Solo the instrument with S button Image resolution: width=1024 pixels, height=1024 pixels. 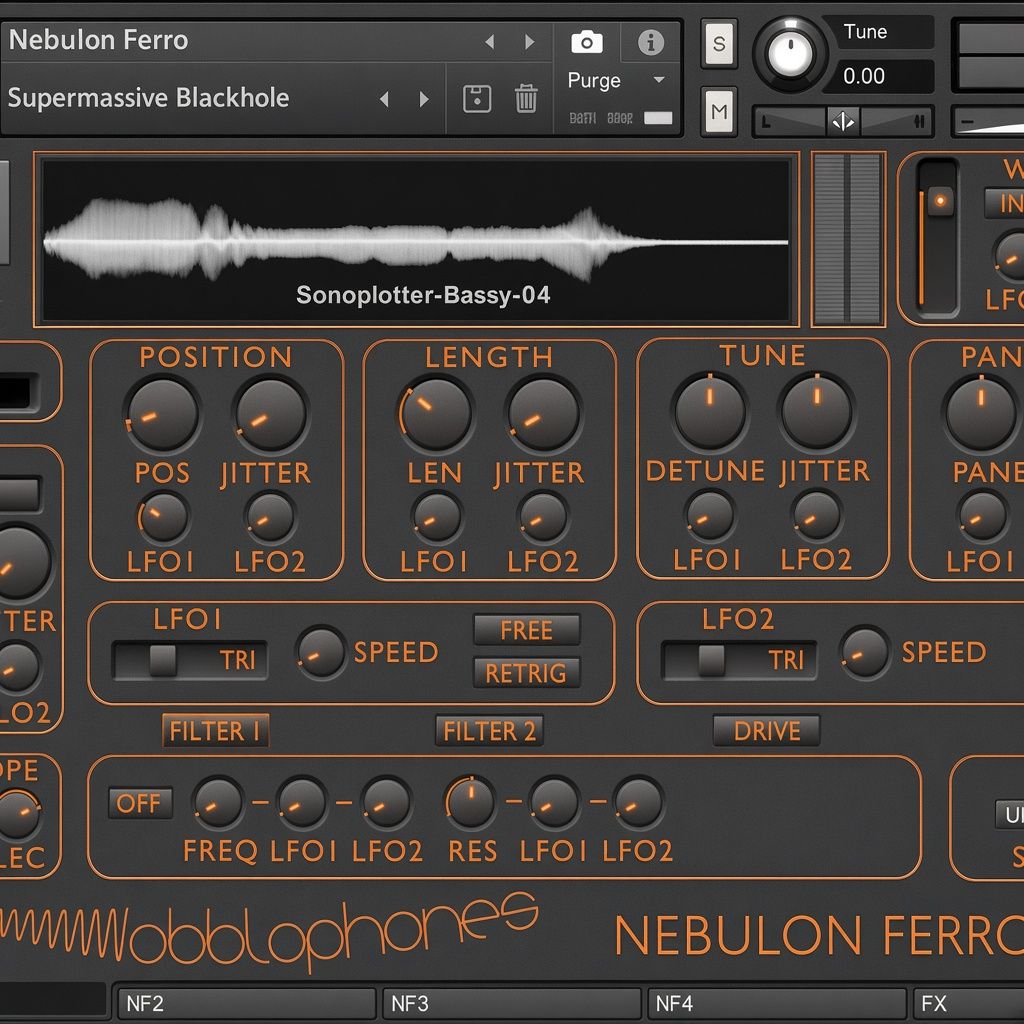point(719,44)
